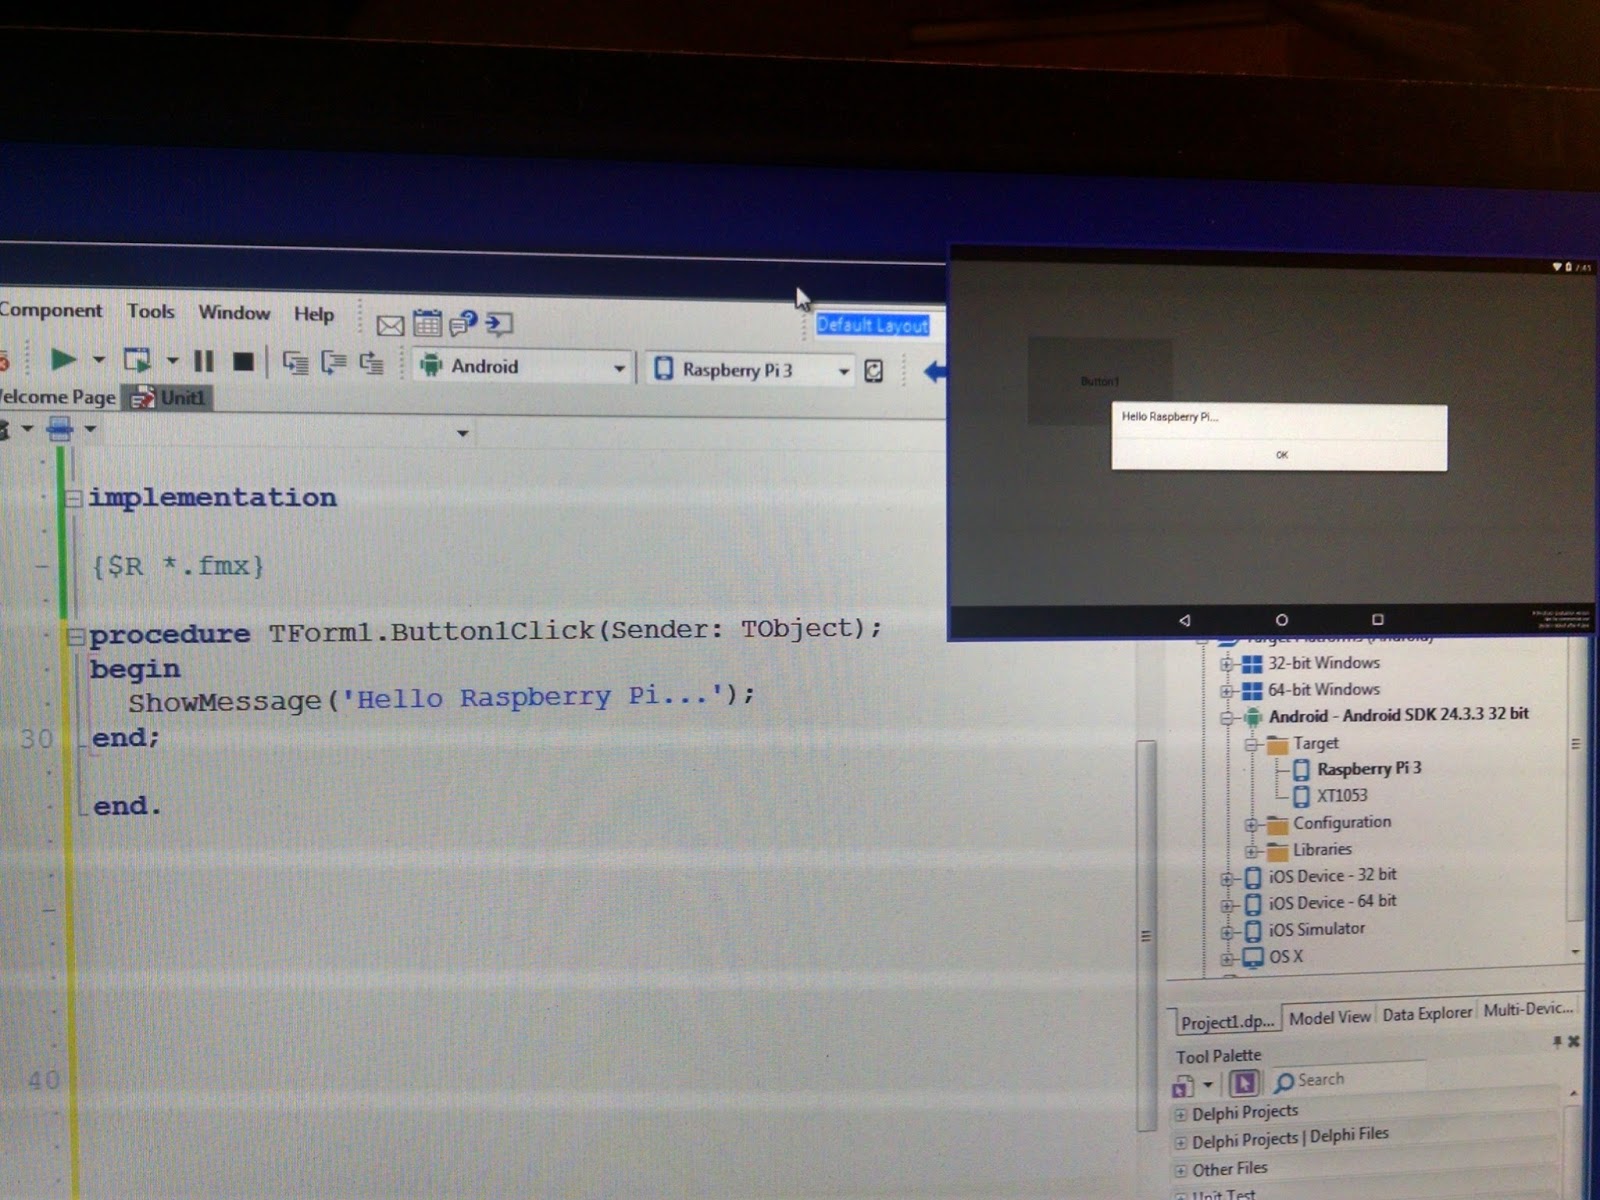
Task: Click the refresh devices icon
Action: 873,371
